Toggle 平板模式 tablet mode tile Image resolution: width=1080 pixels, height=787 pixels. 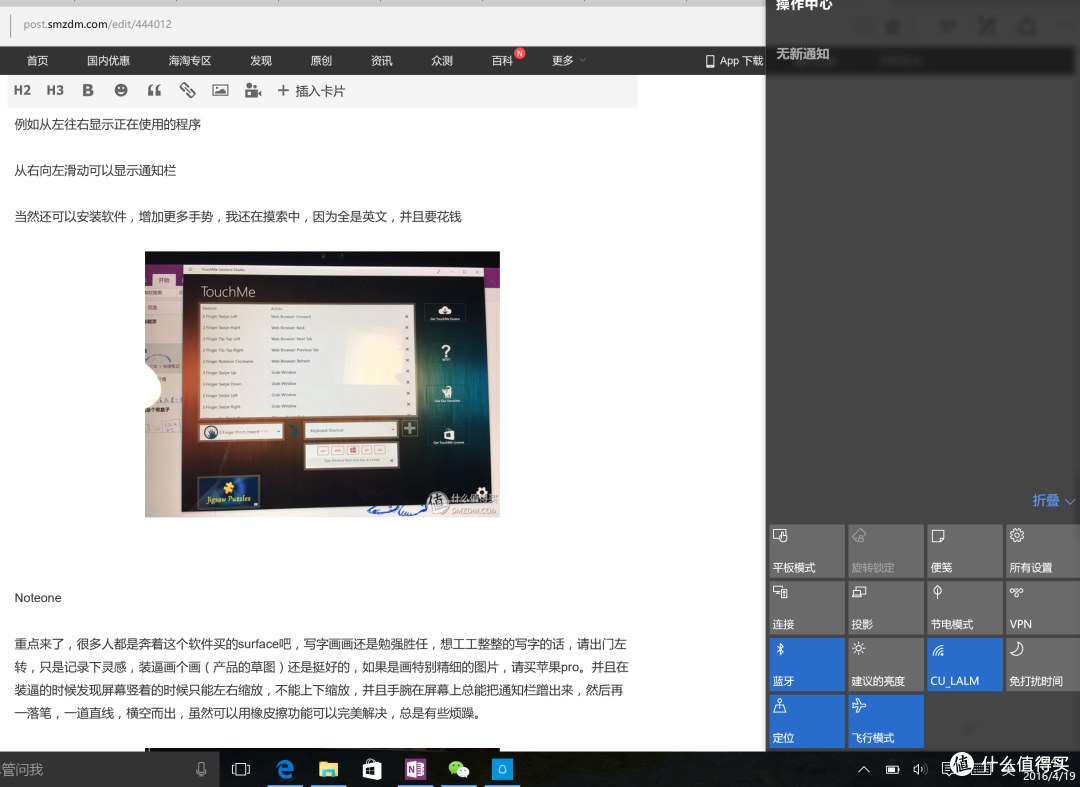point(807,551)
